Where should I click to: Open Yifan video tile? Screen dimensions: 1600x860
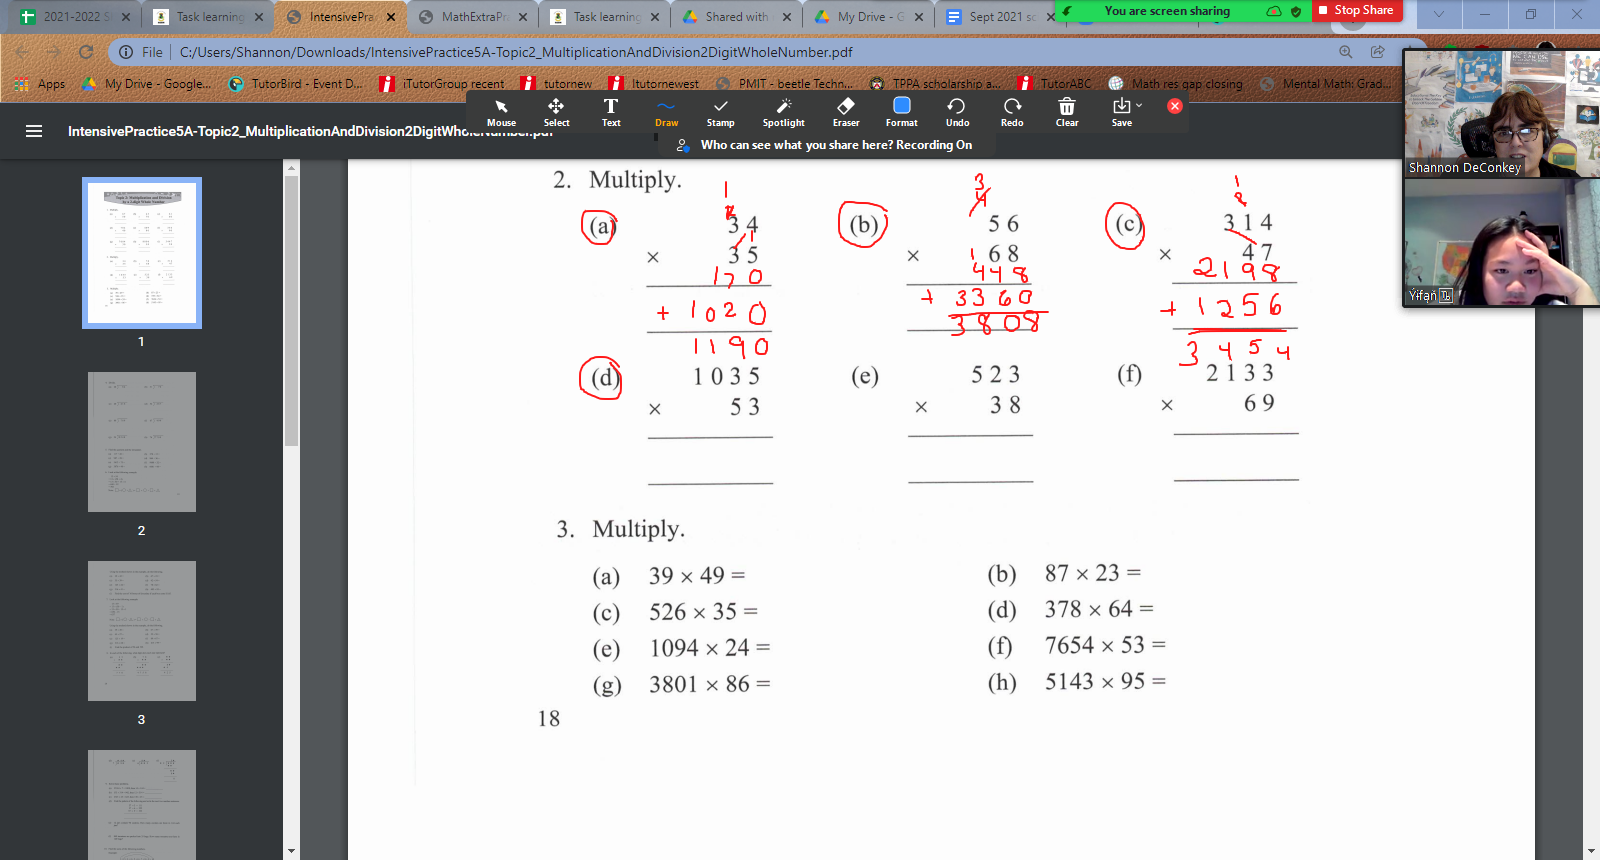[1502, 242]
